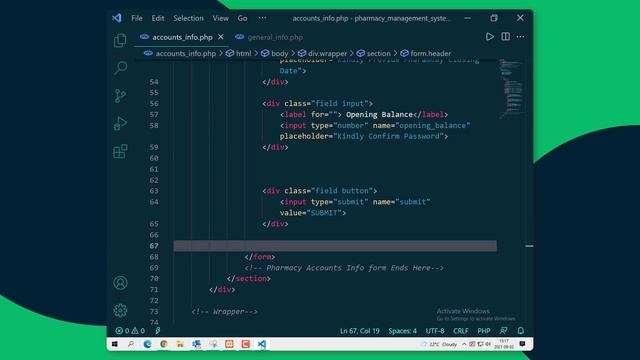Open the Windows Start menu
The width and height of the screenshot is (640, 360).
point(115,344)
